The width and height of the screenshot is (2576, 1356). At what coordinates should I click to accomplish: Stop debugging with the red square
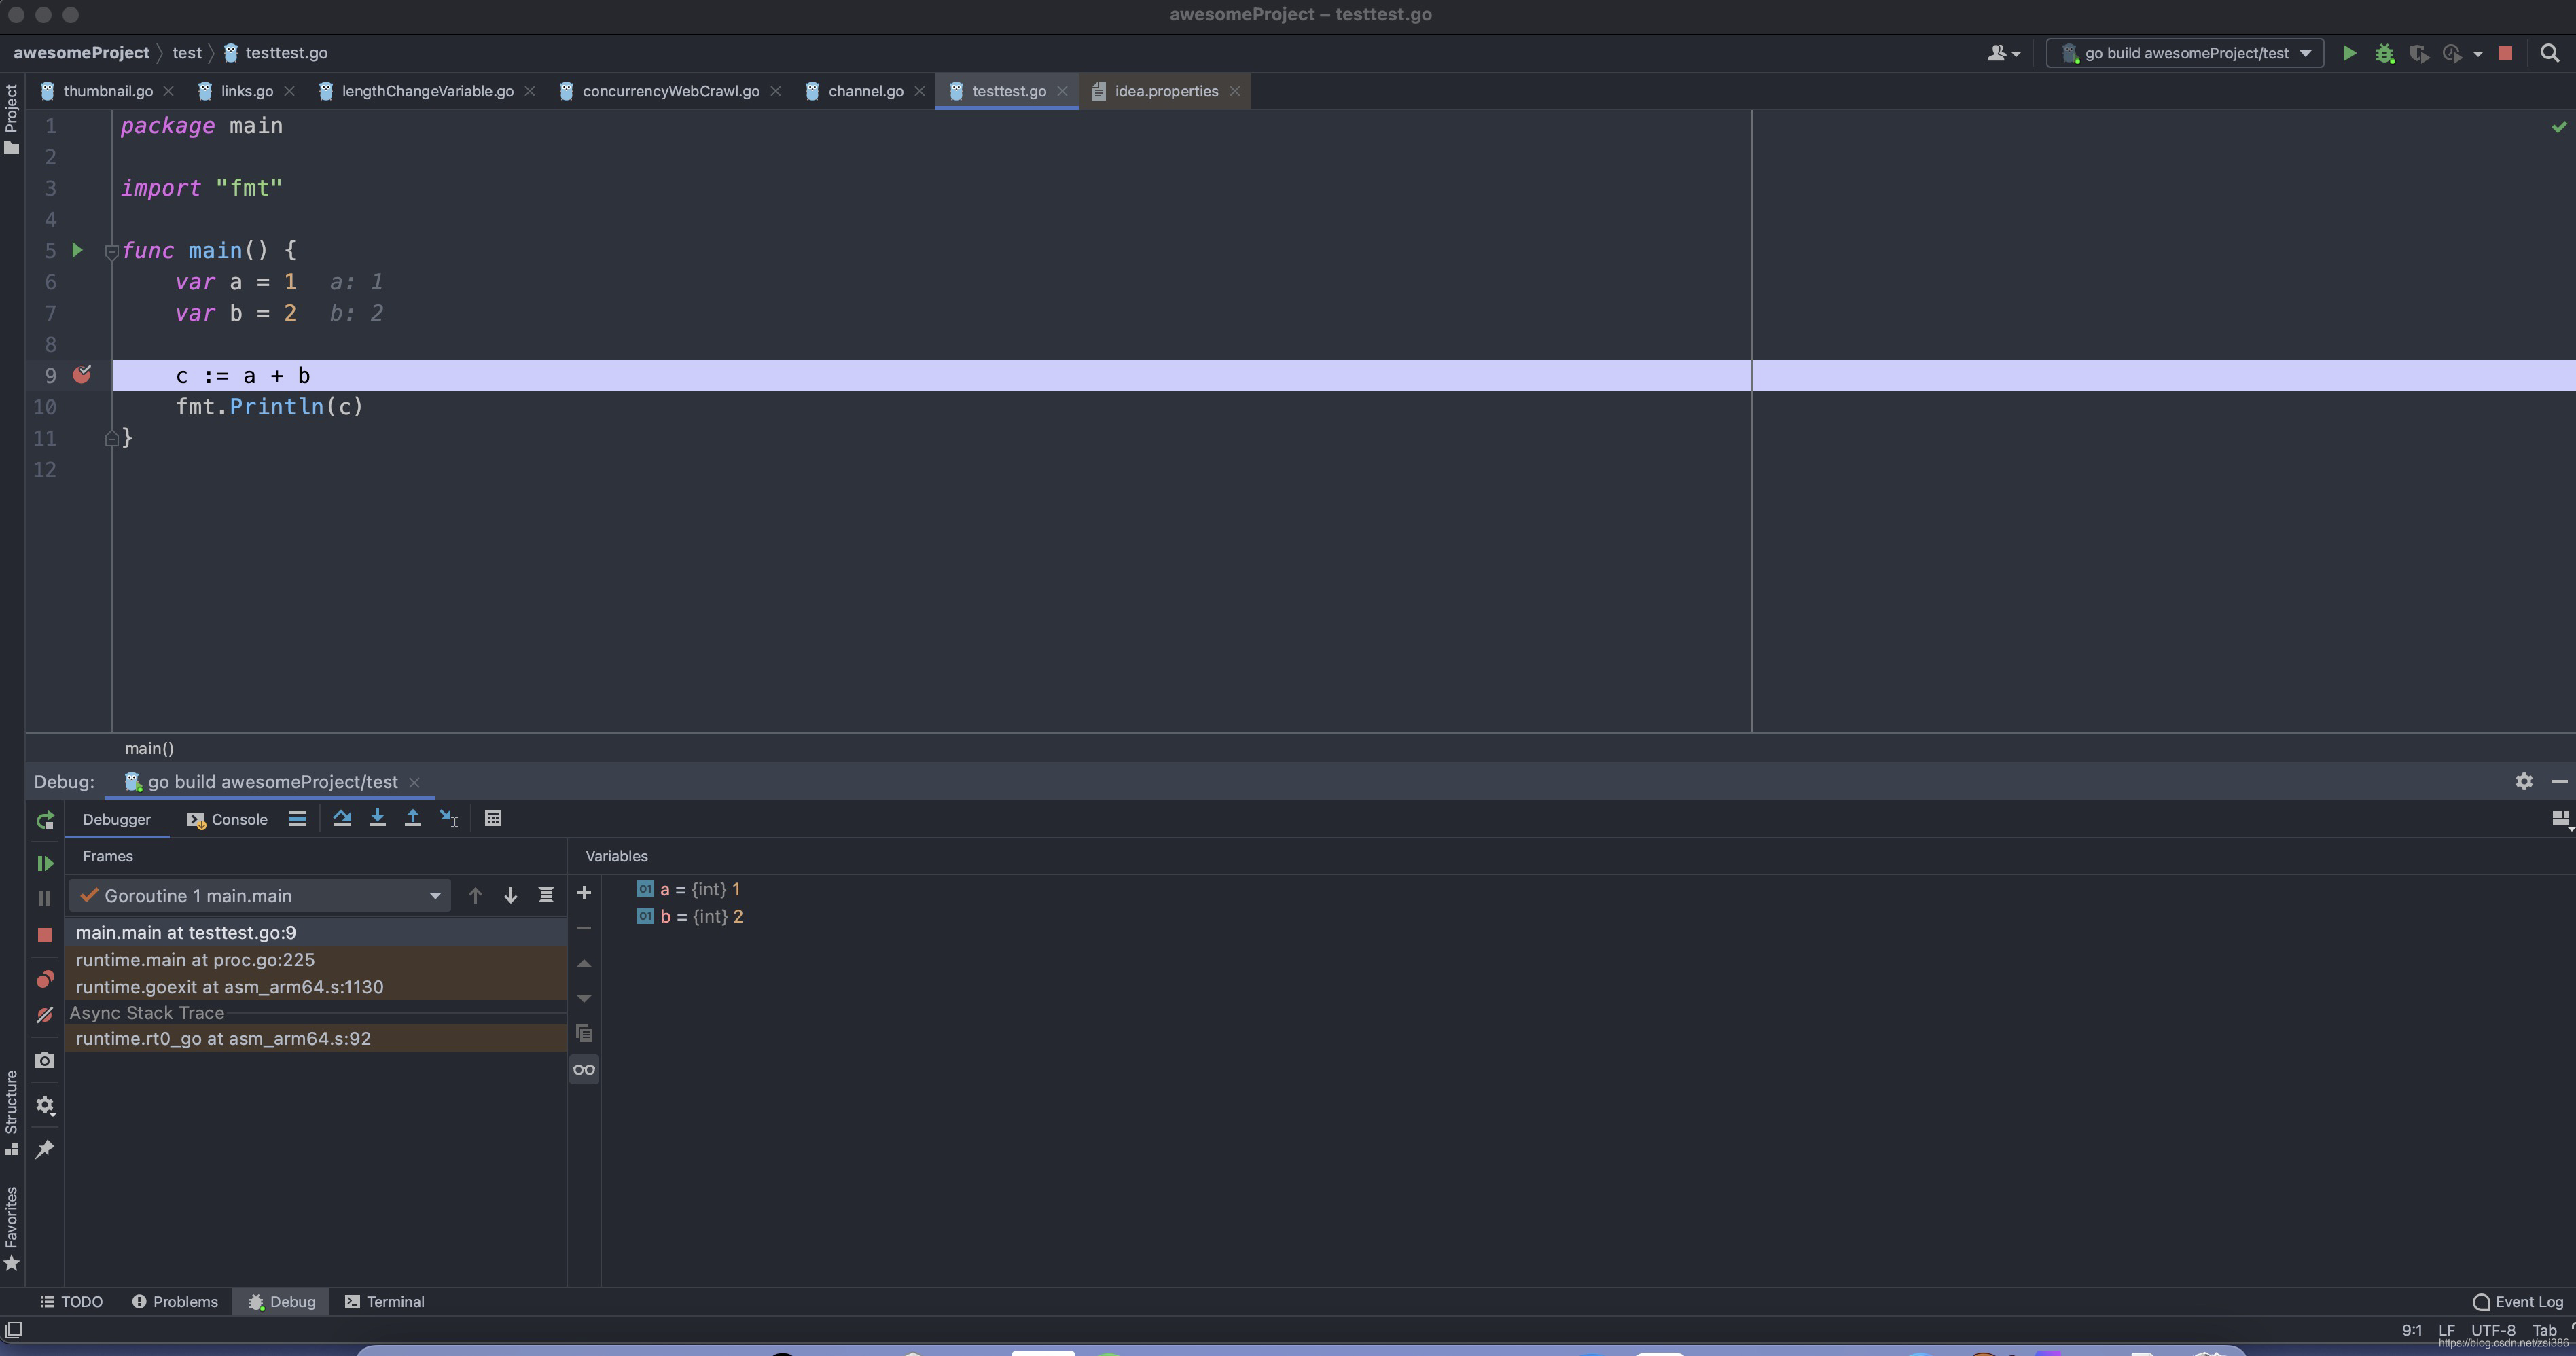(45, 934)
